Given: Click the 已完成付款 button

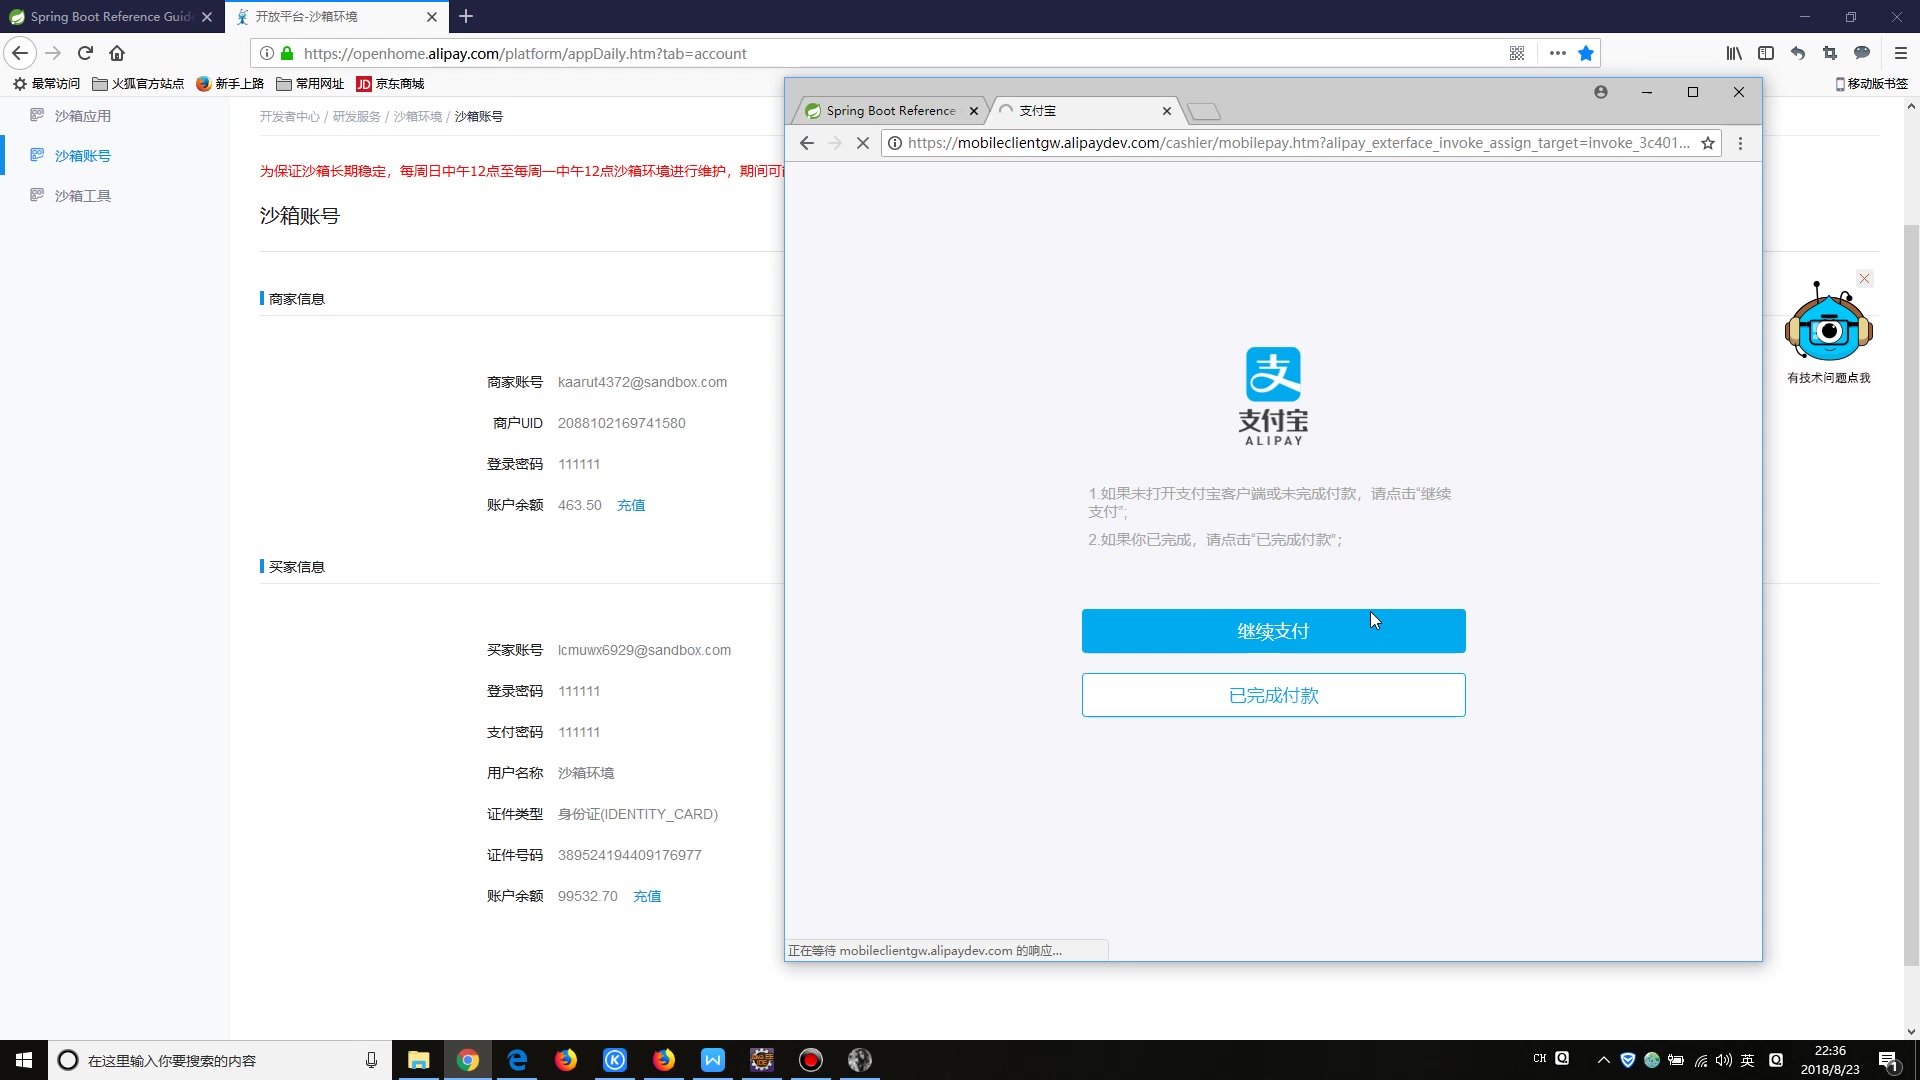Looking at the screenshot, I should (x=1273, y=695).
